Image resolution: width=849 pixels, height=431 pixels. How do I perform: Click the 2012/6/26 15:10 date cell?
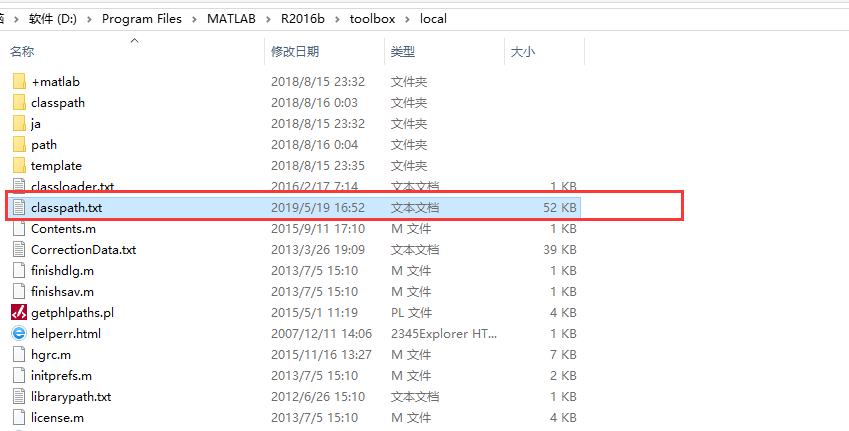(318, 397)
